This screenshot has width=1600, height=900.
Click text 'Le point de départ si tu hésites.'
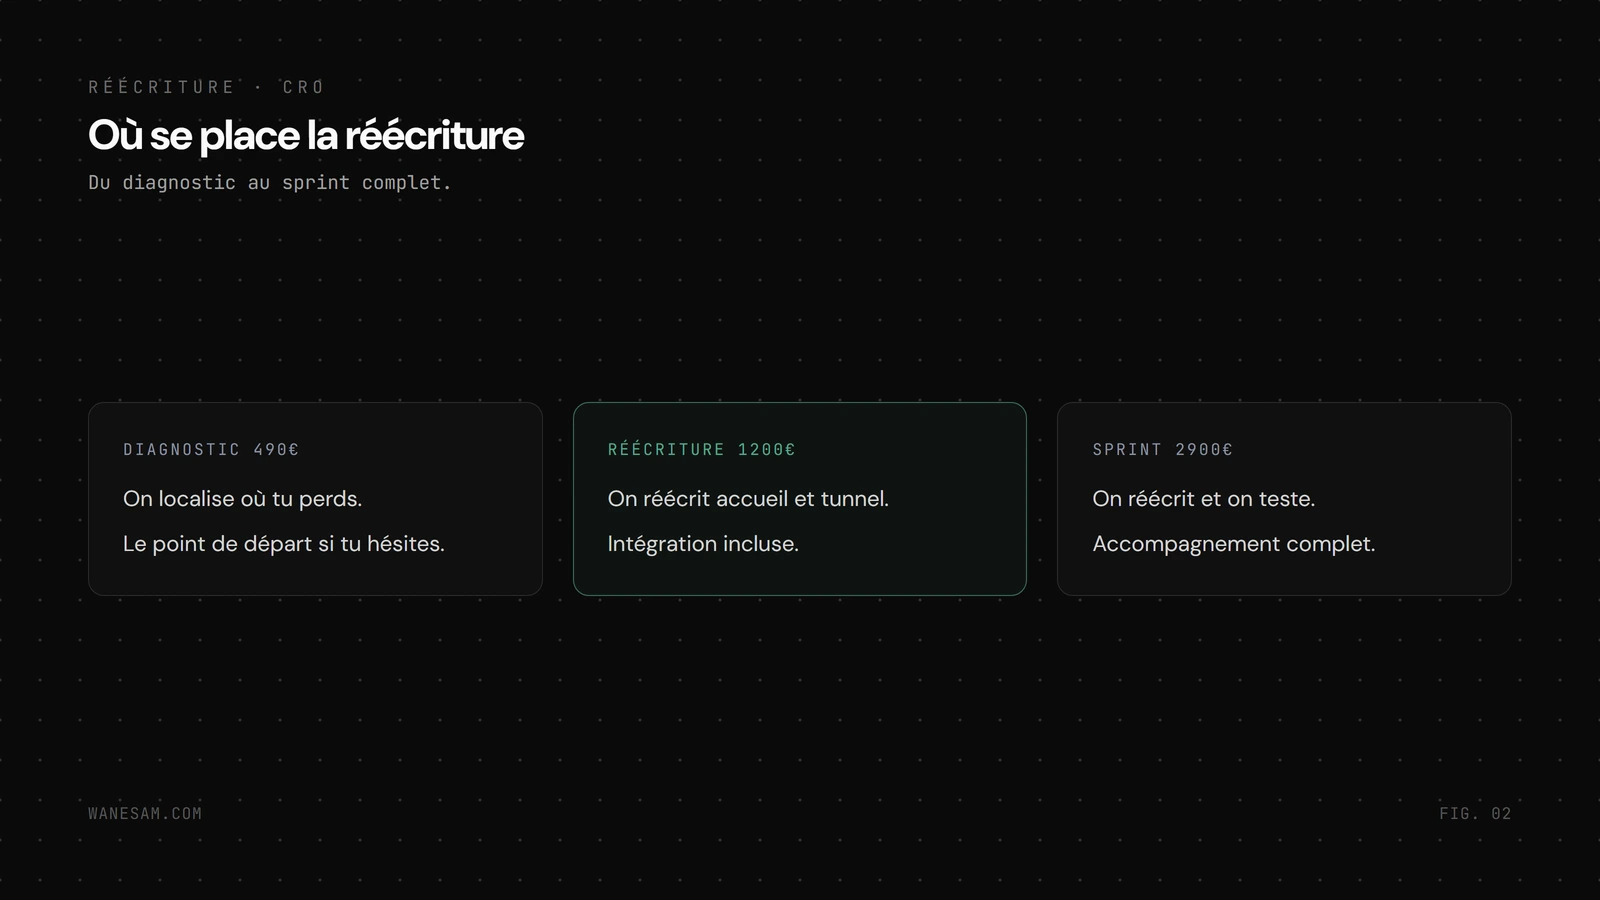pyautogui.click(x=284, y=543)
